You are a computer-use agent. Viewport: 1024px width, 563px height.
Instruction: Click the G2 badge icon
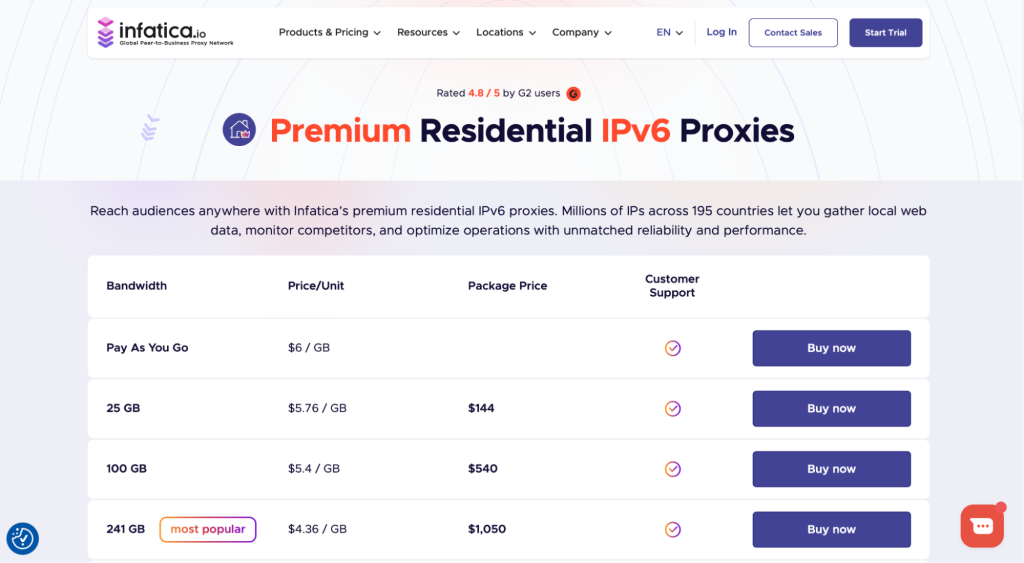click(x=573, y=94)
